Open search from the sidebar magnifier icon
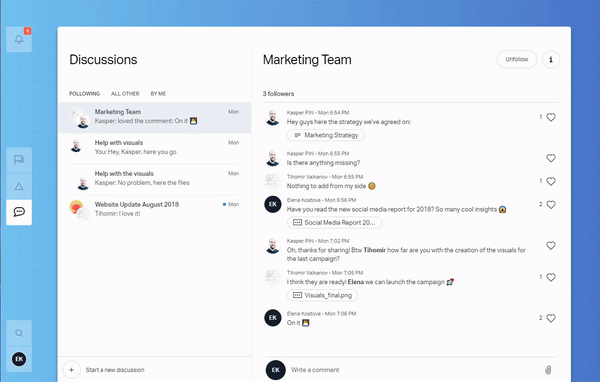Viewport: 600px width, 382px height. click(19, 333)
